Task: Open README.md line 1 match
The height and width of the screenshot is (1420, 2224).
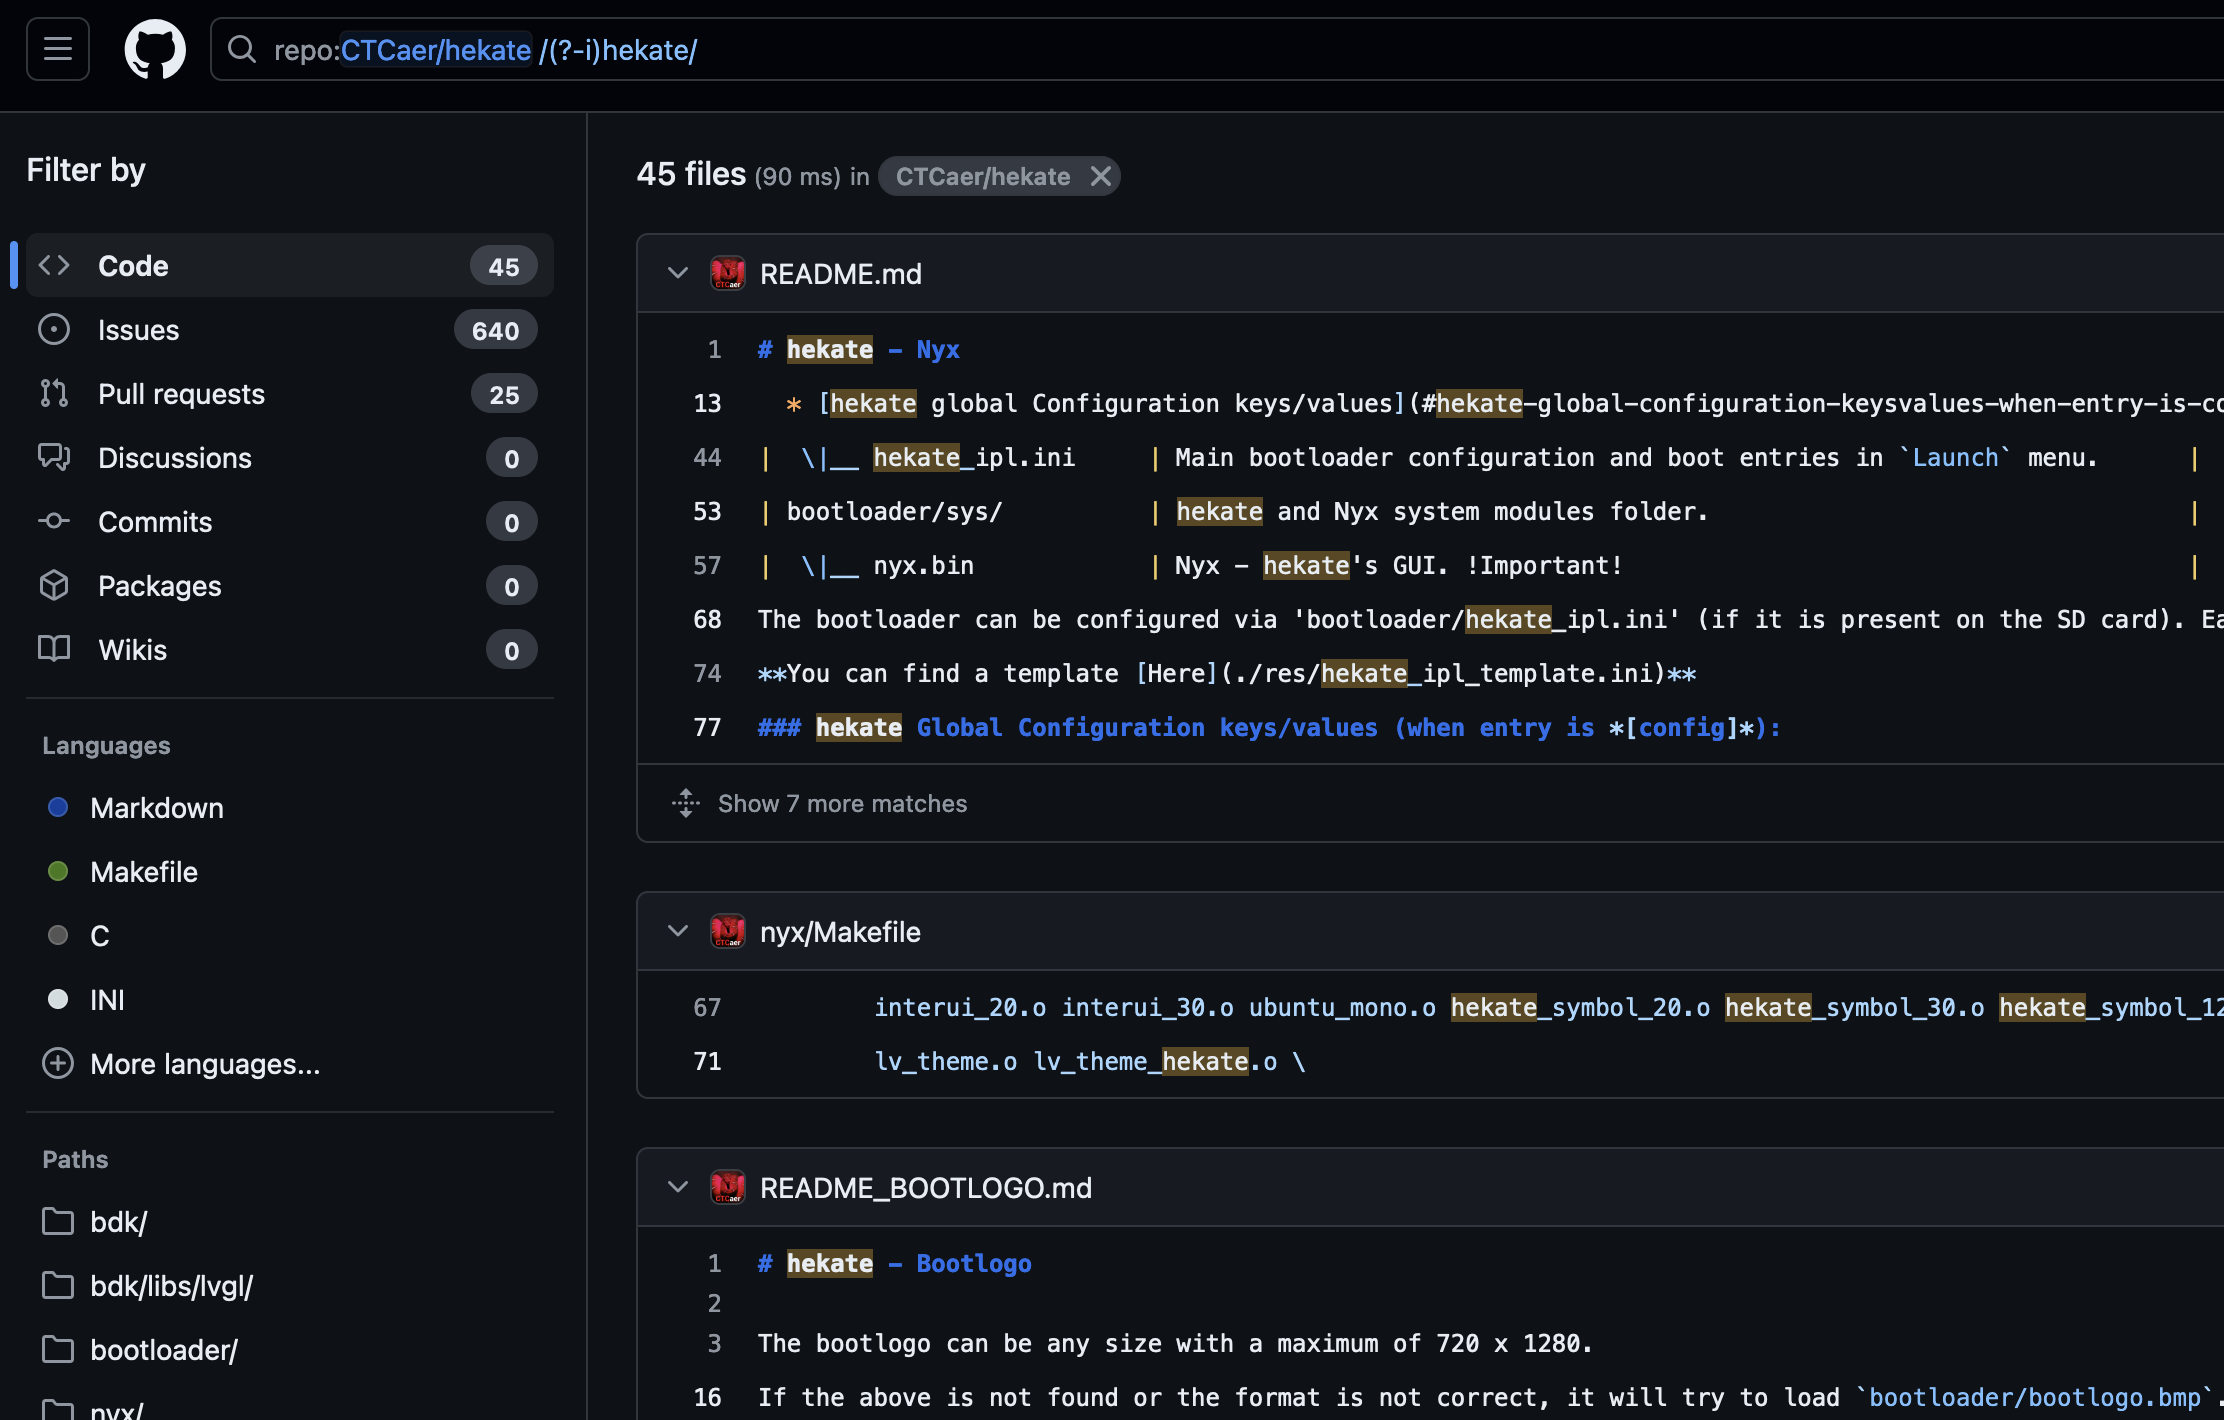Action: tap(858, 349)
